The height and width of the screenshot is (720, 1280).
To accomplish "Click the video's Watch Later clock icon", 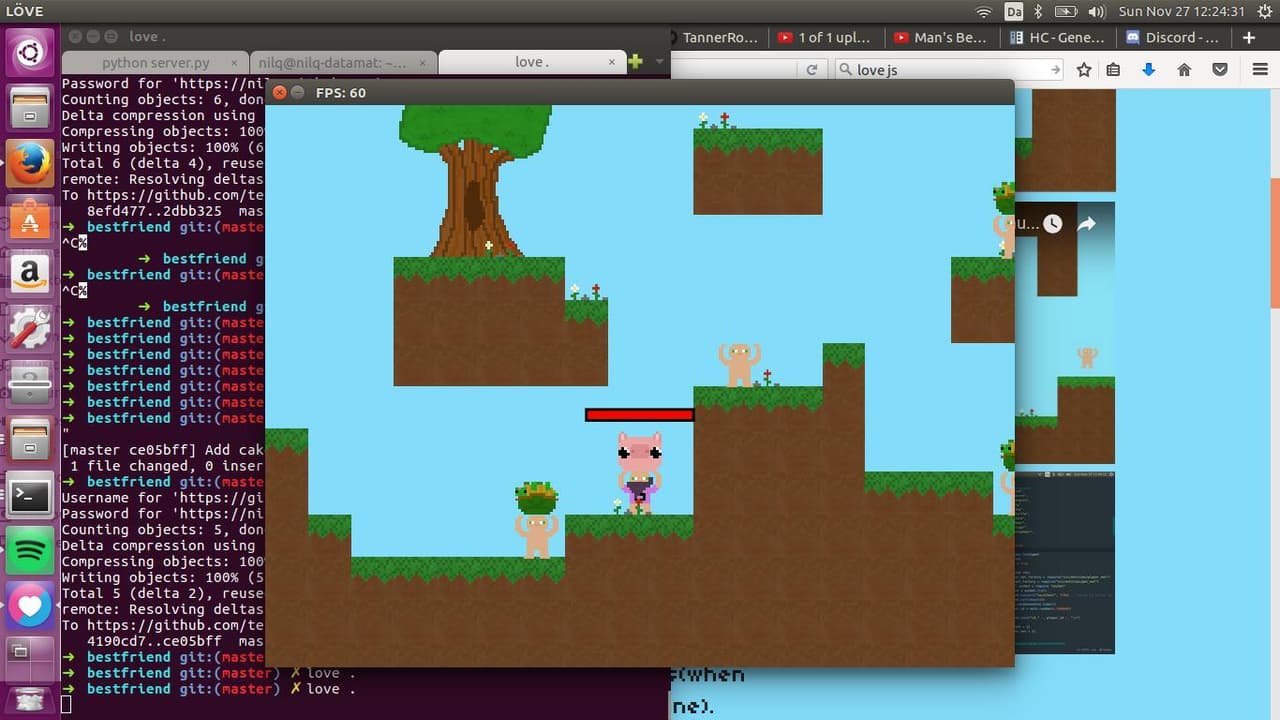I will [x=1052, y=224].
